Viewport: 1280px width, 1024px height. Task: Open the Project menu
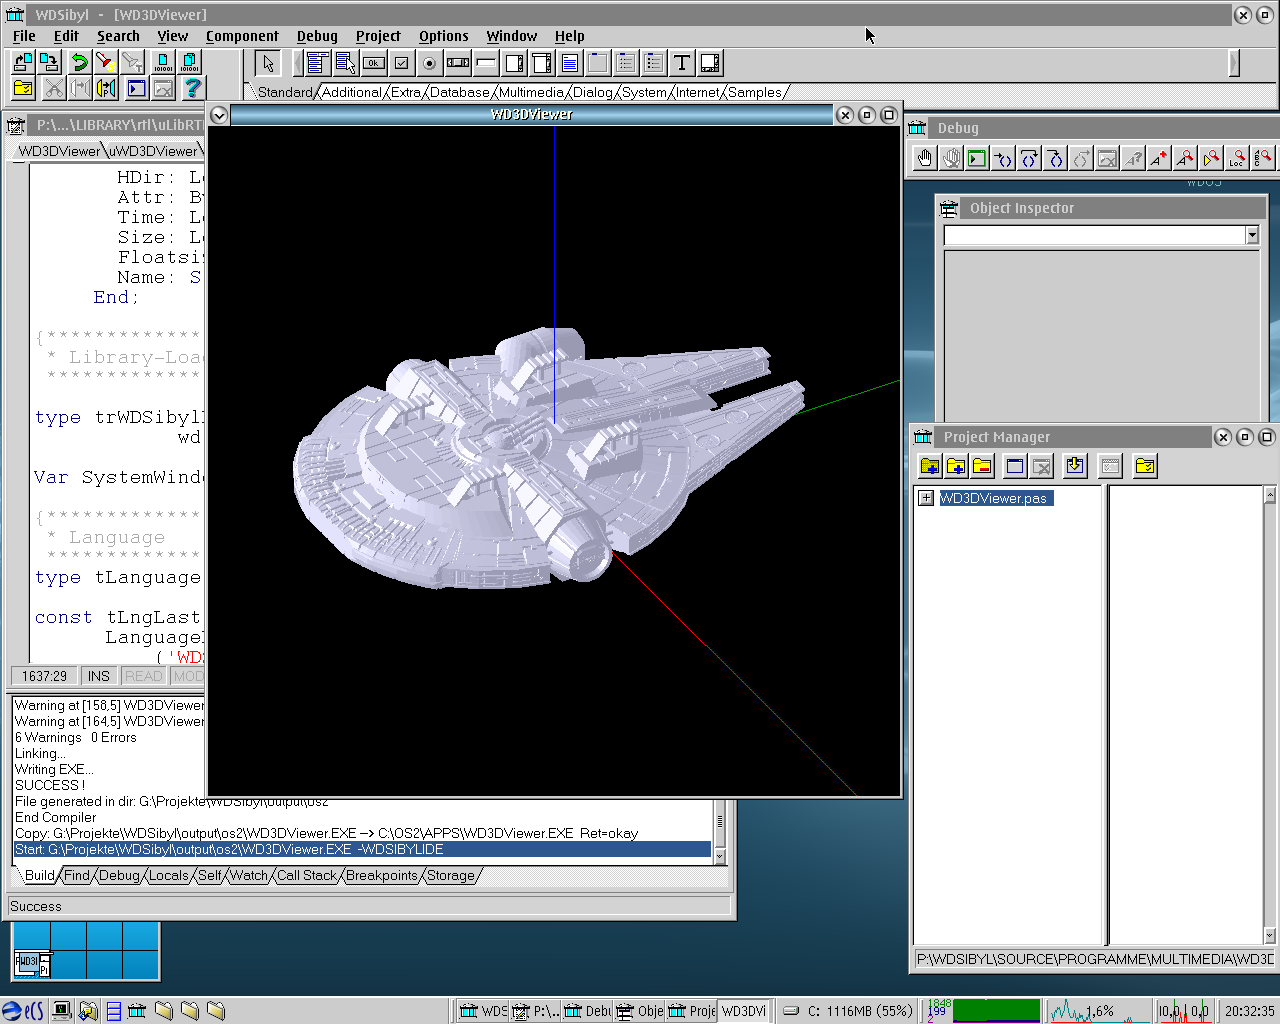point(378,36)
